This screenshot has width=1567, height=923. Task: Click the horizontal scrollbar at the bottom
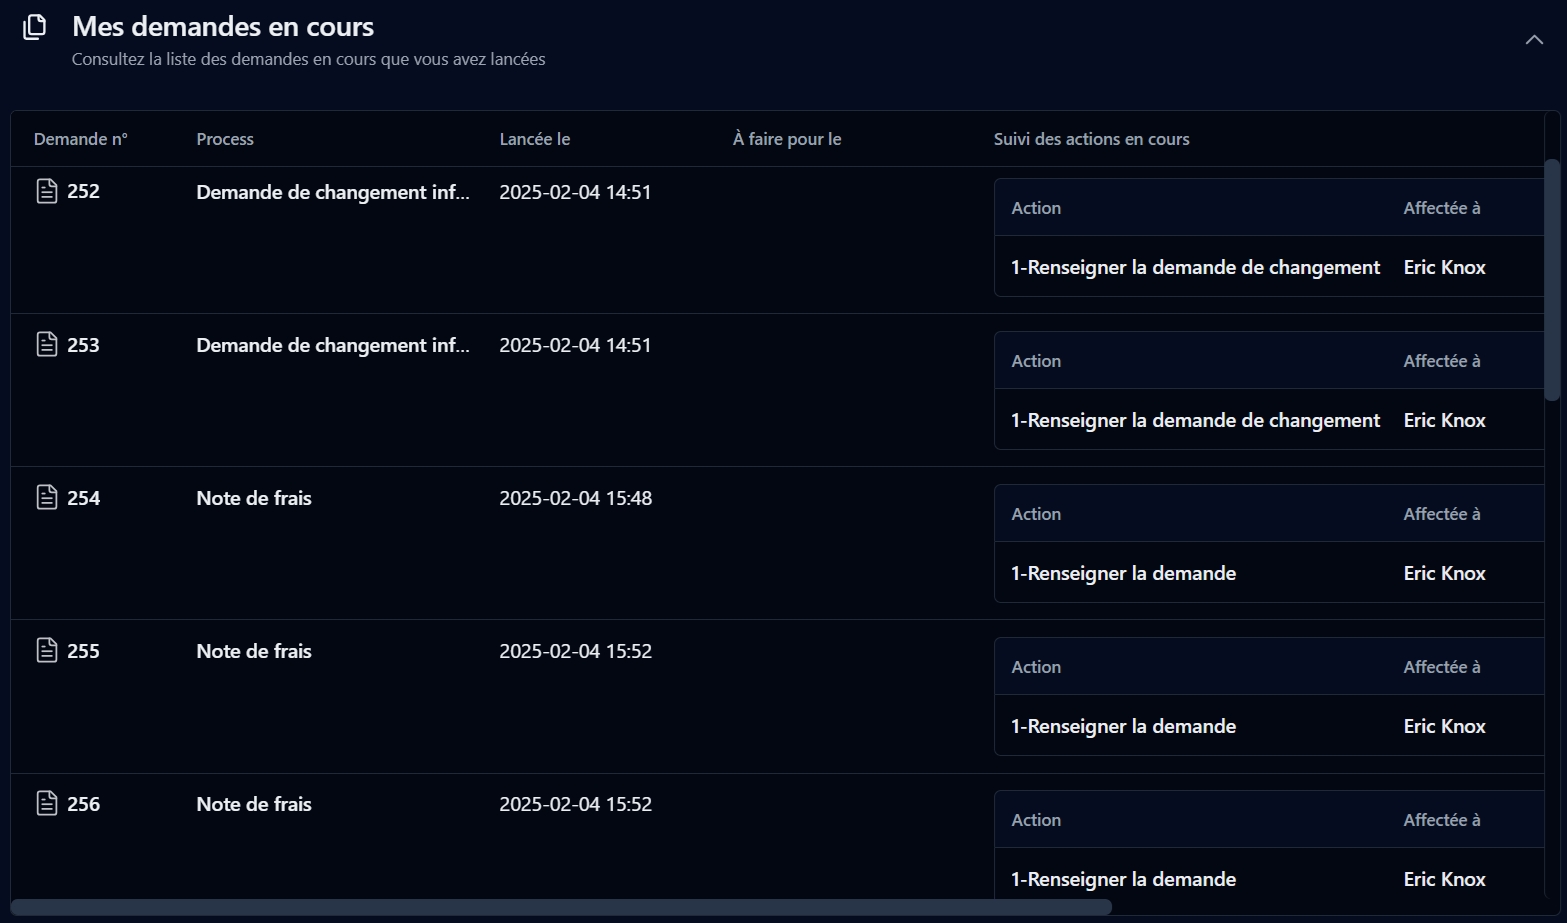560,907
